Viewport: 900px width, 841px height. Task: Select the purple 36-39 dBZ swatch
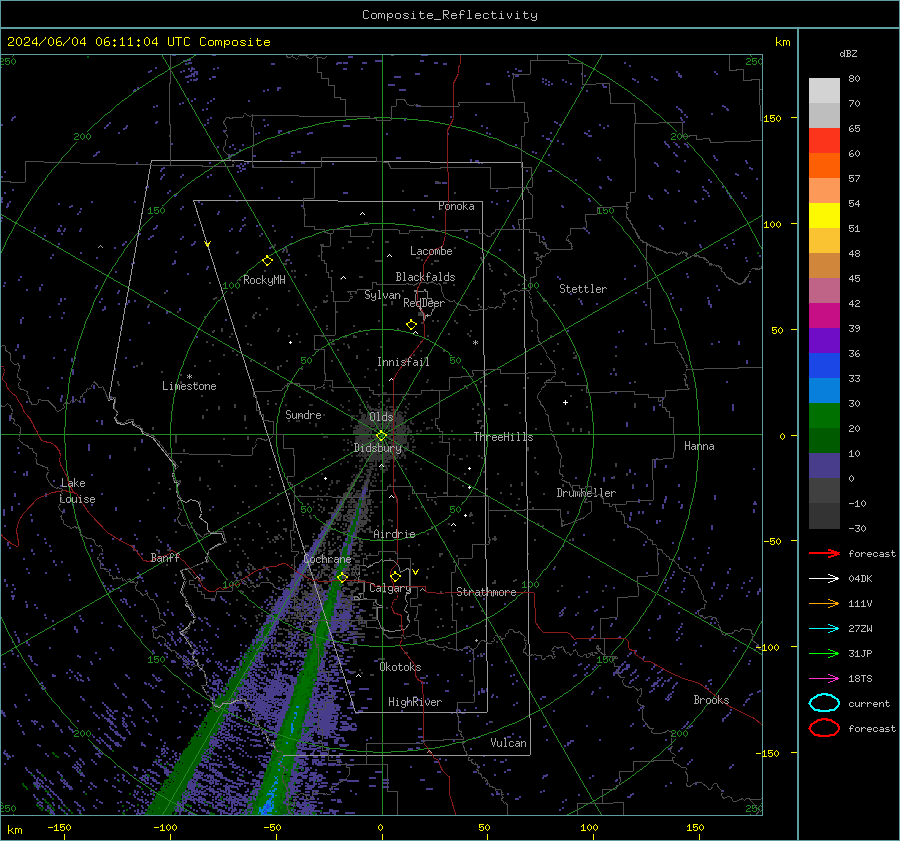824,341
